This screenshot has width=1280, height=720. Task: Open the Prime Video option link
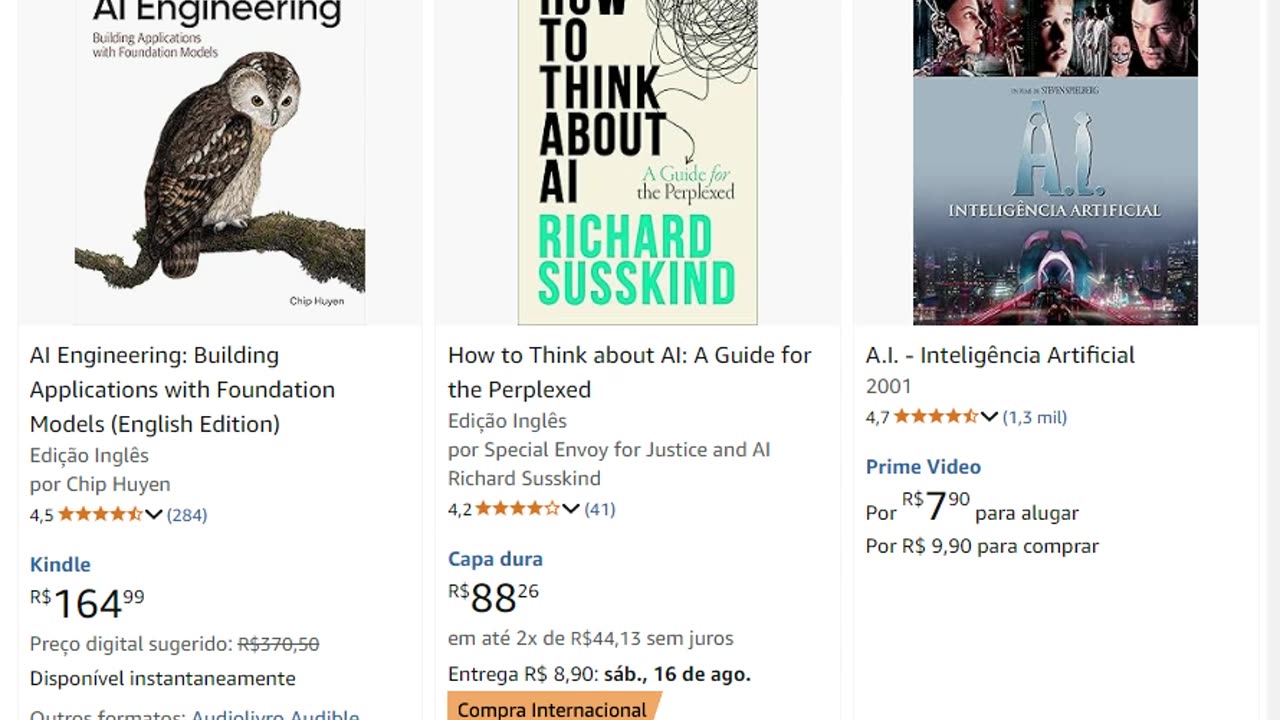[x=923, y=467]
